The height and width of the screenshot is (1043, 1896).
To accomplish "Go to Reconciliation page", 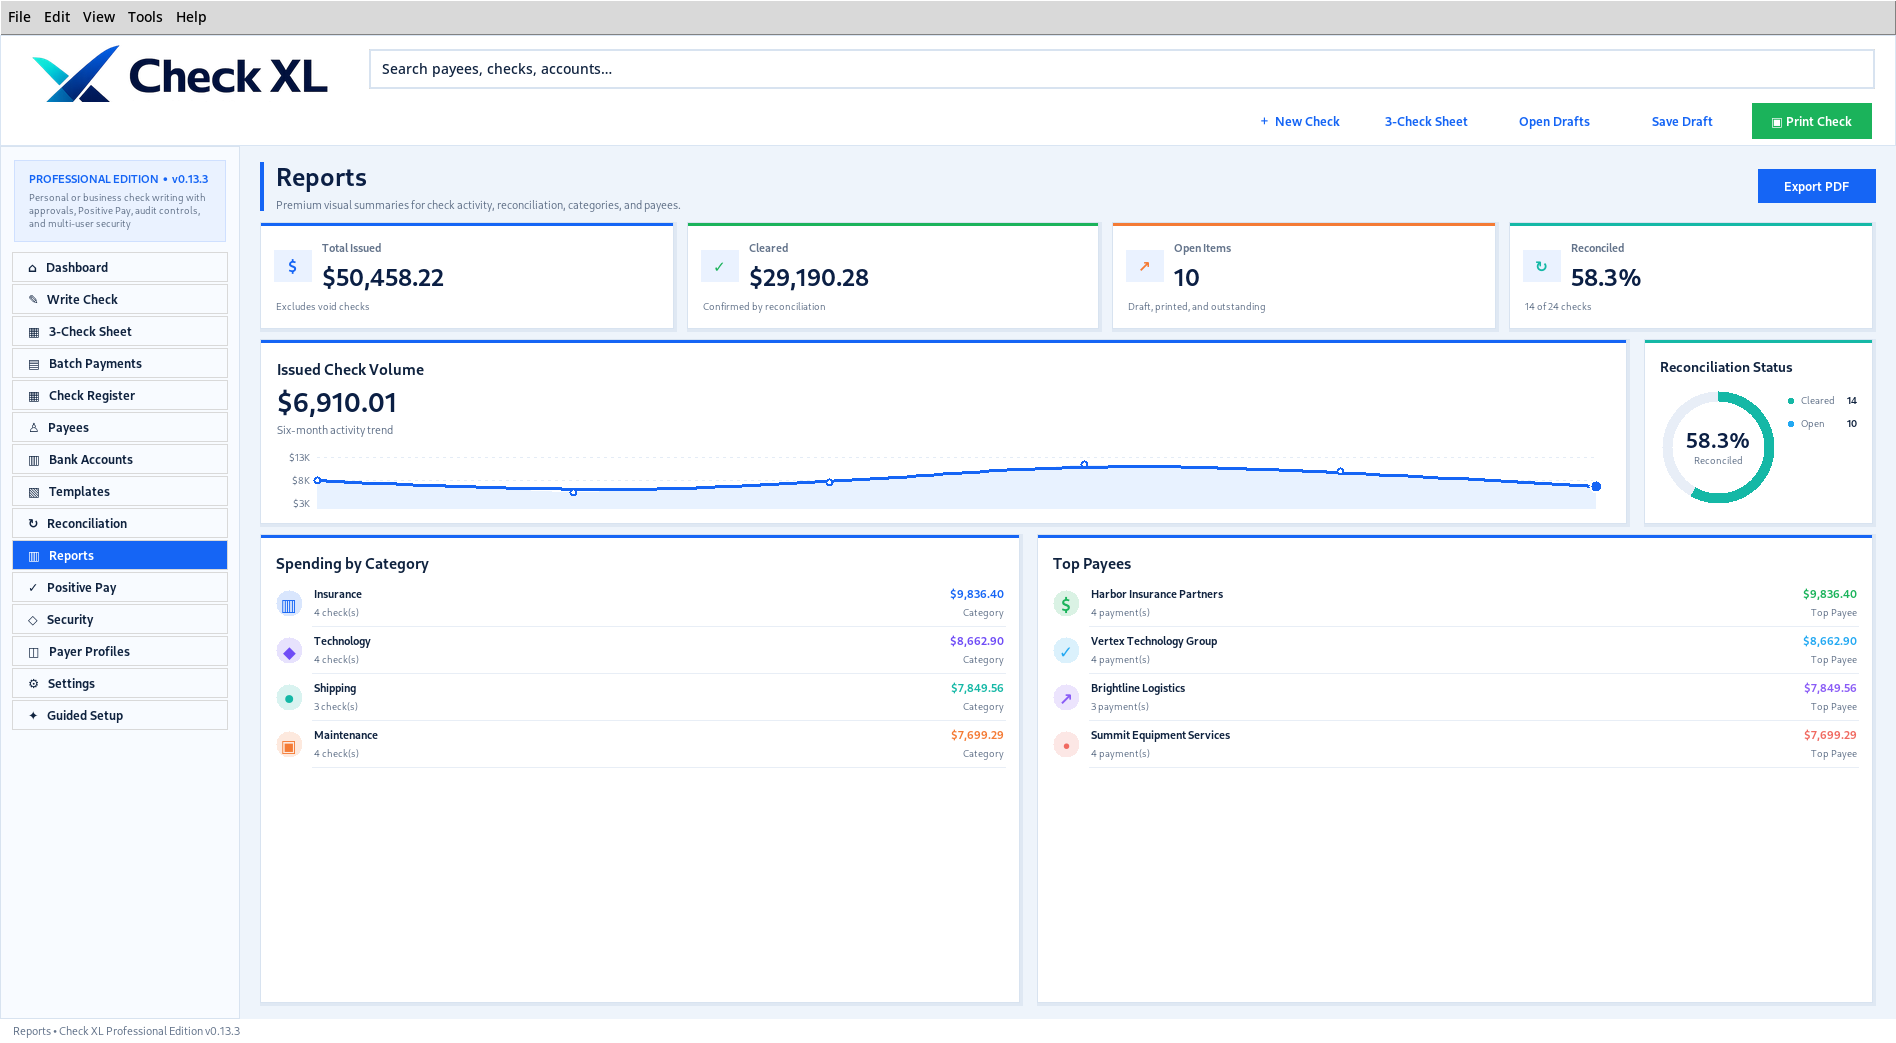I will [x=120, y=523].
